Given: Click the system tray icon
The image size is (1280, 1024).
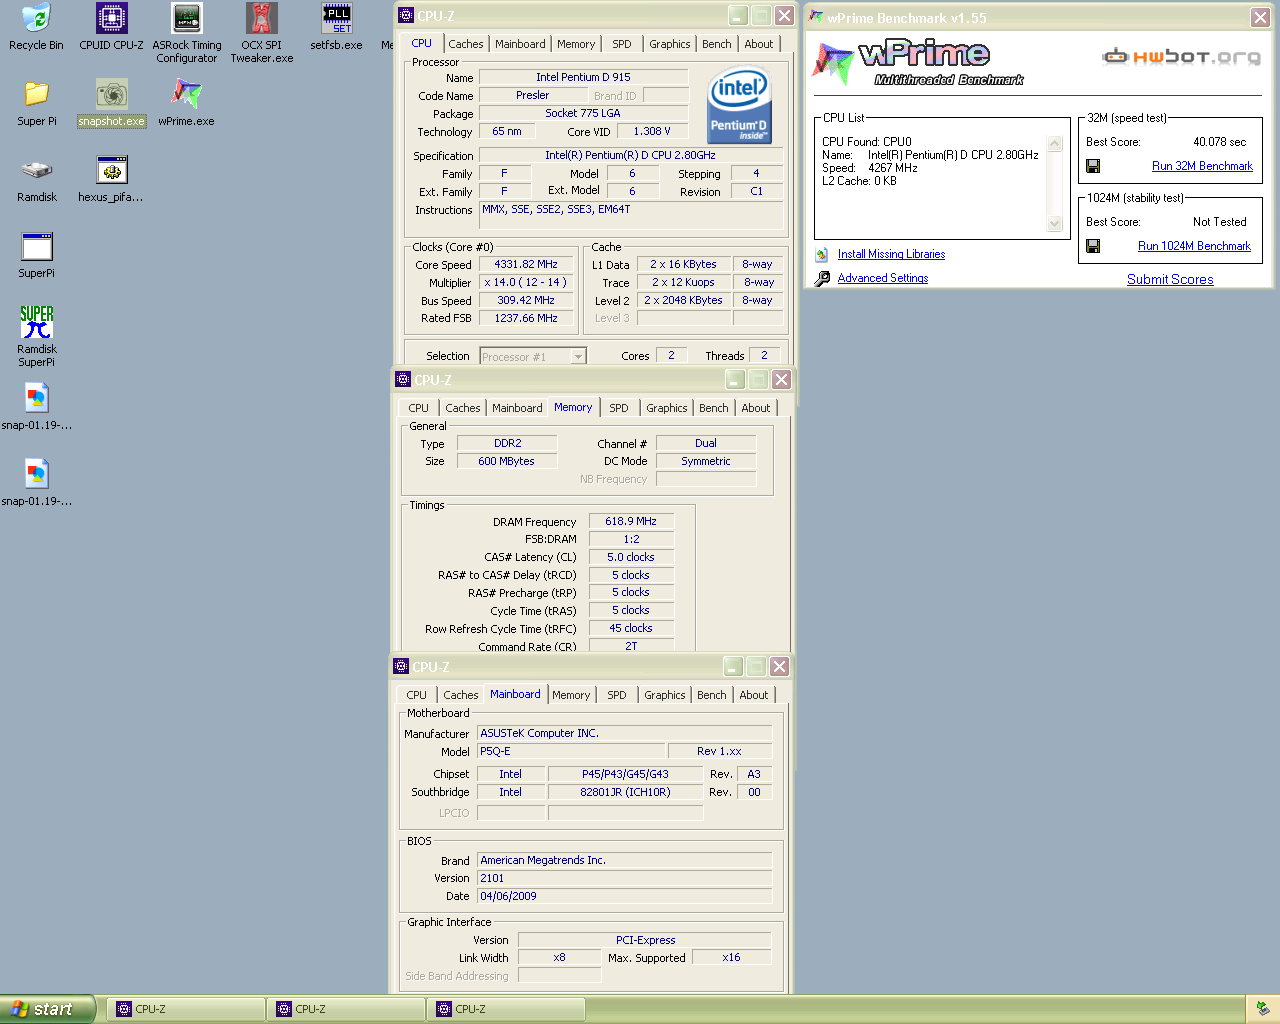Looking at the screenshot, I should (x=1263, y=1009).
